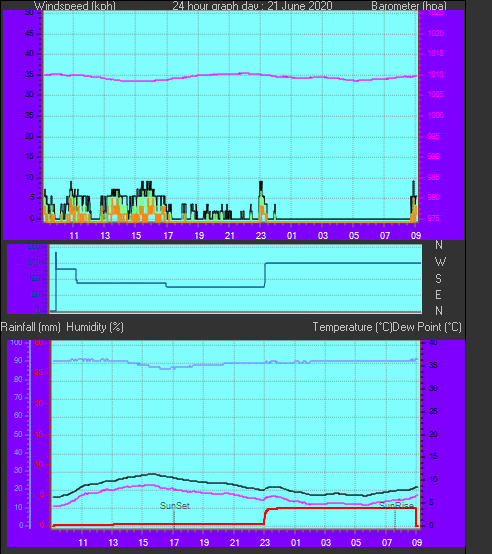This screenshot has width=492, height=554.
Task: Click the Windspeed (kph) axis title
Action: pos(75,6)
